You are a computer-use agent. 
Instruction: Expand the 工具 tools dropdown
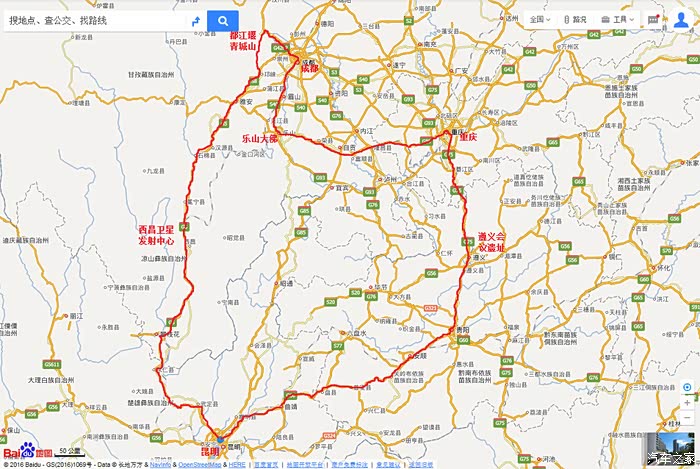coord(617,20)
